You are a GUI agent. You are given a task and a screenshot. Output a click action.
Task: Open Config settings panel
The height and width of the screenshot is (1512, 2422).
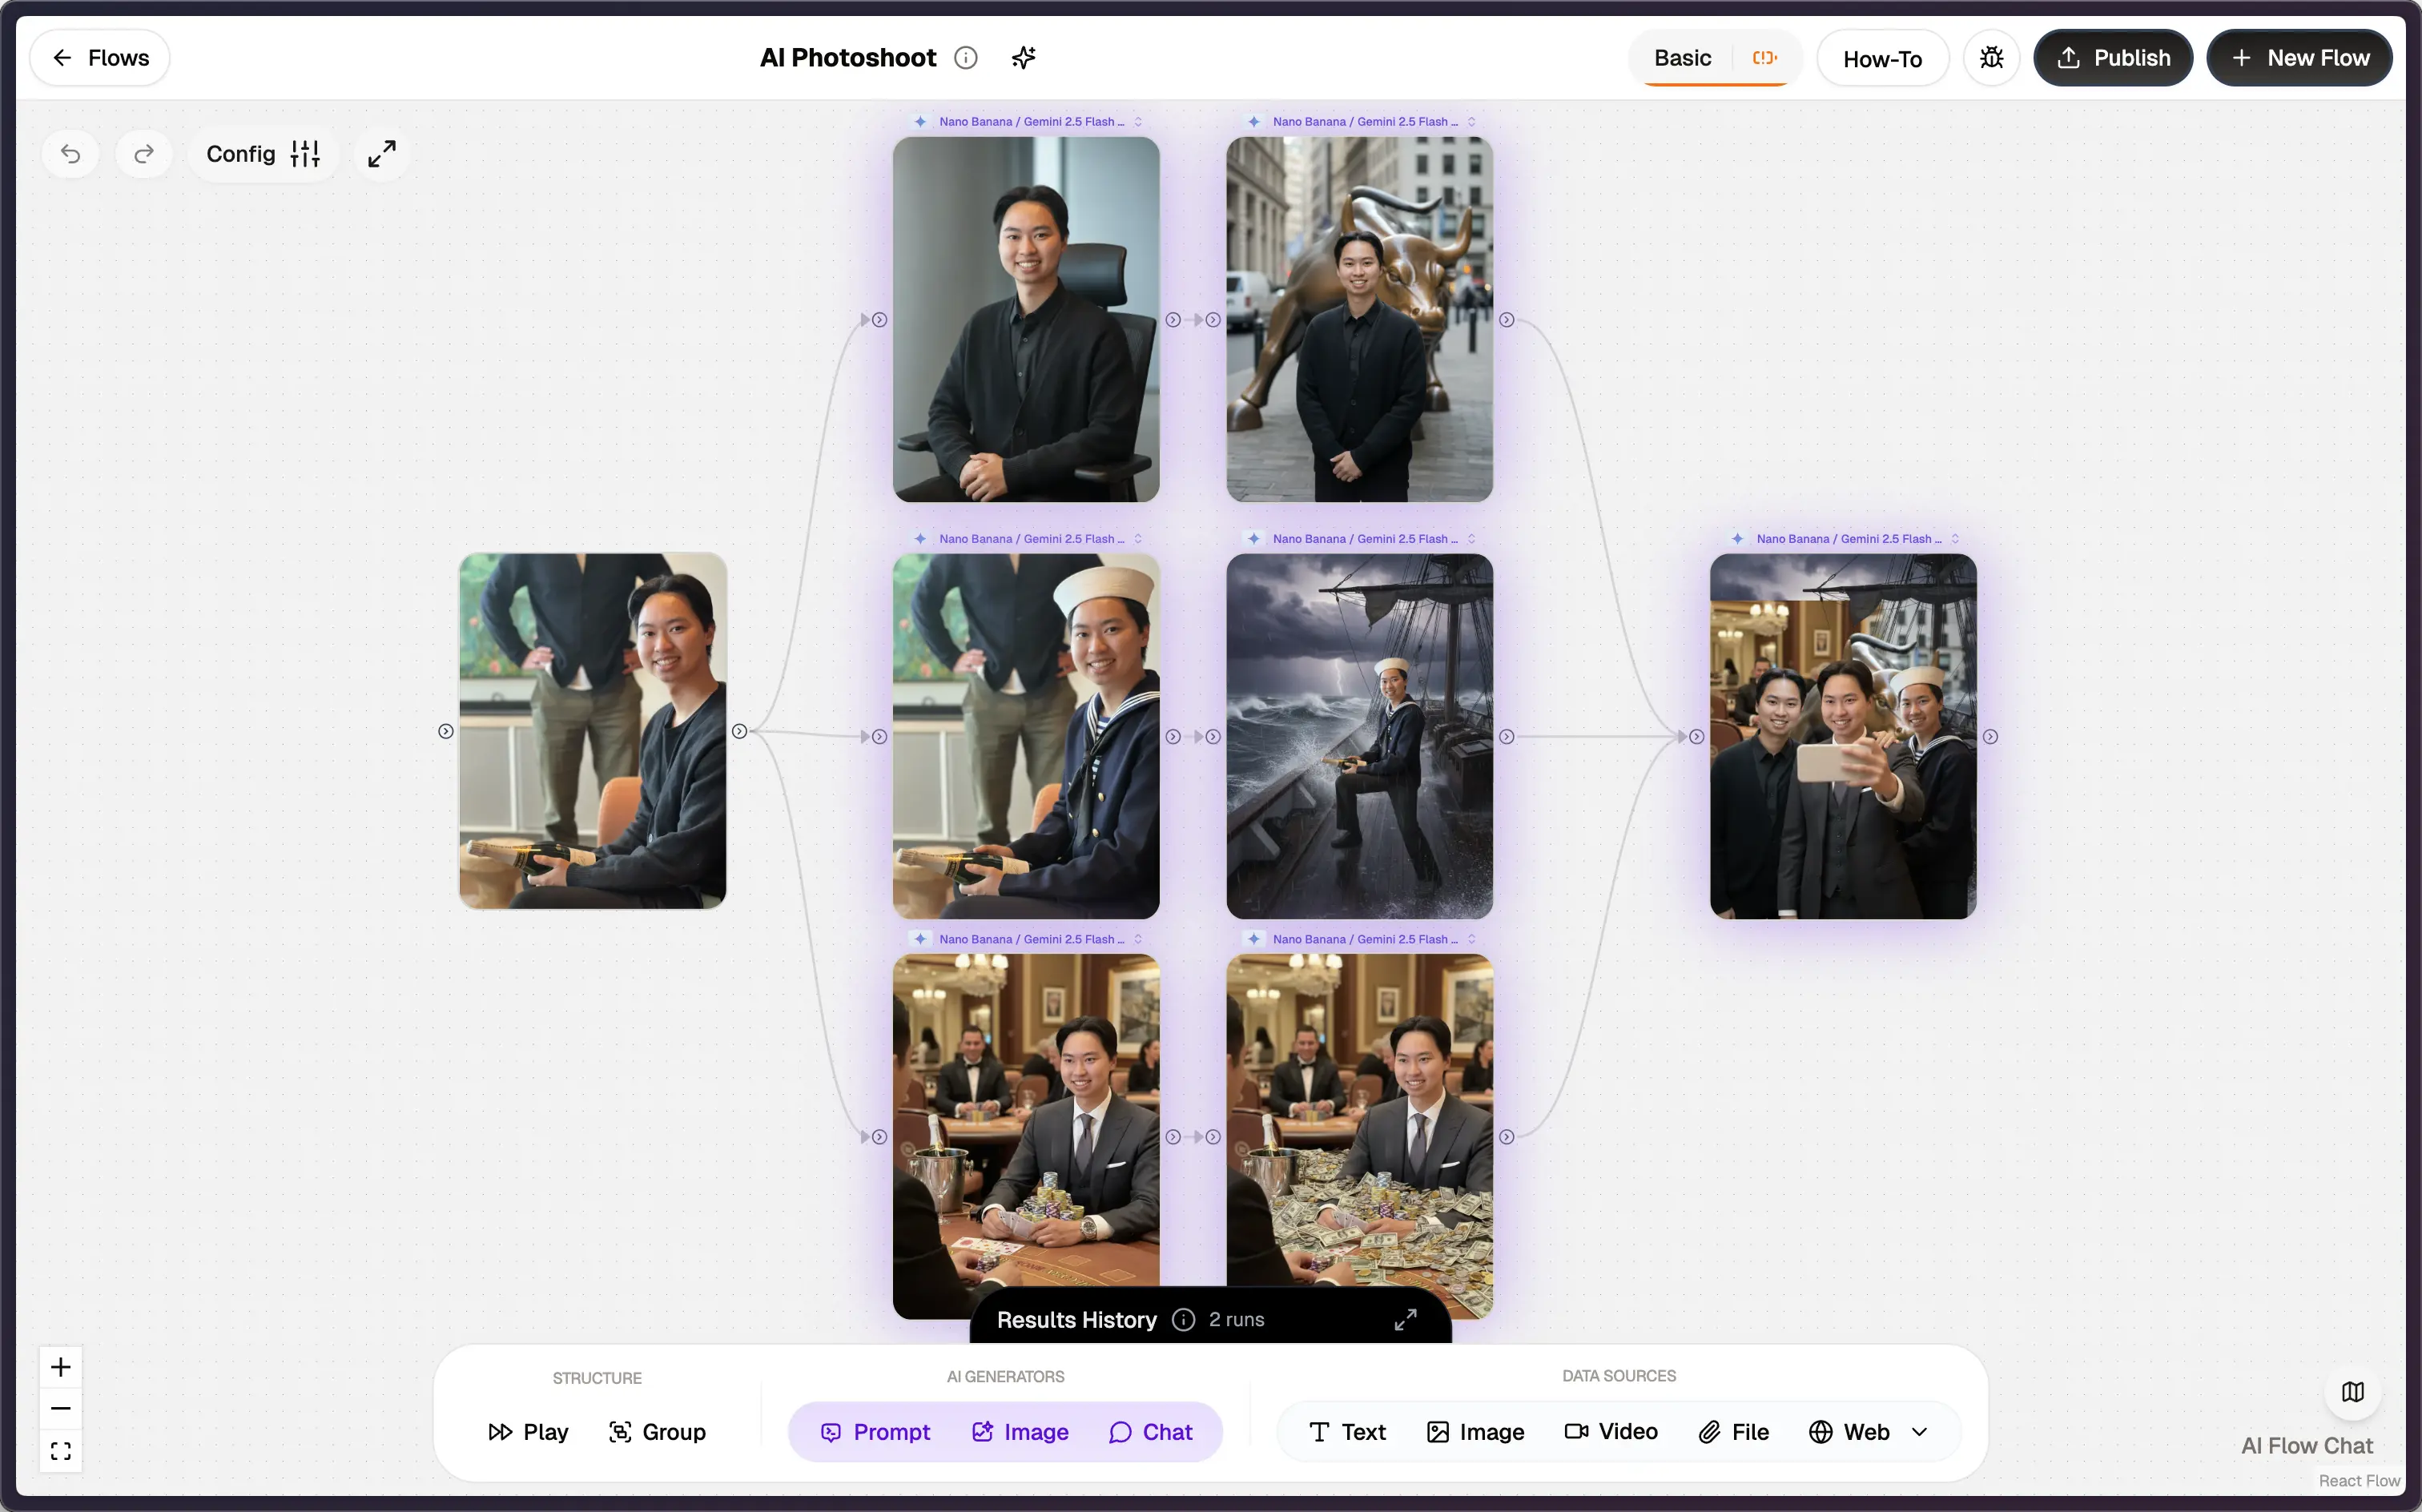coord(263,154)
